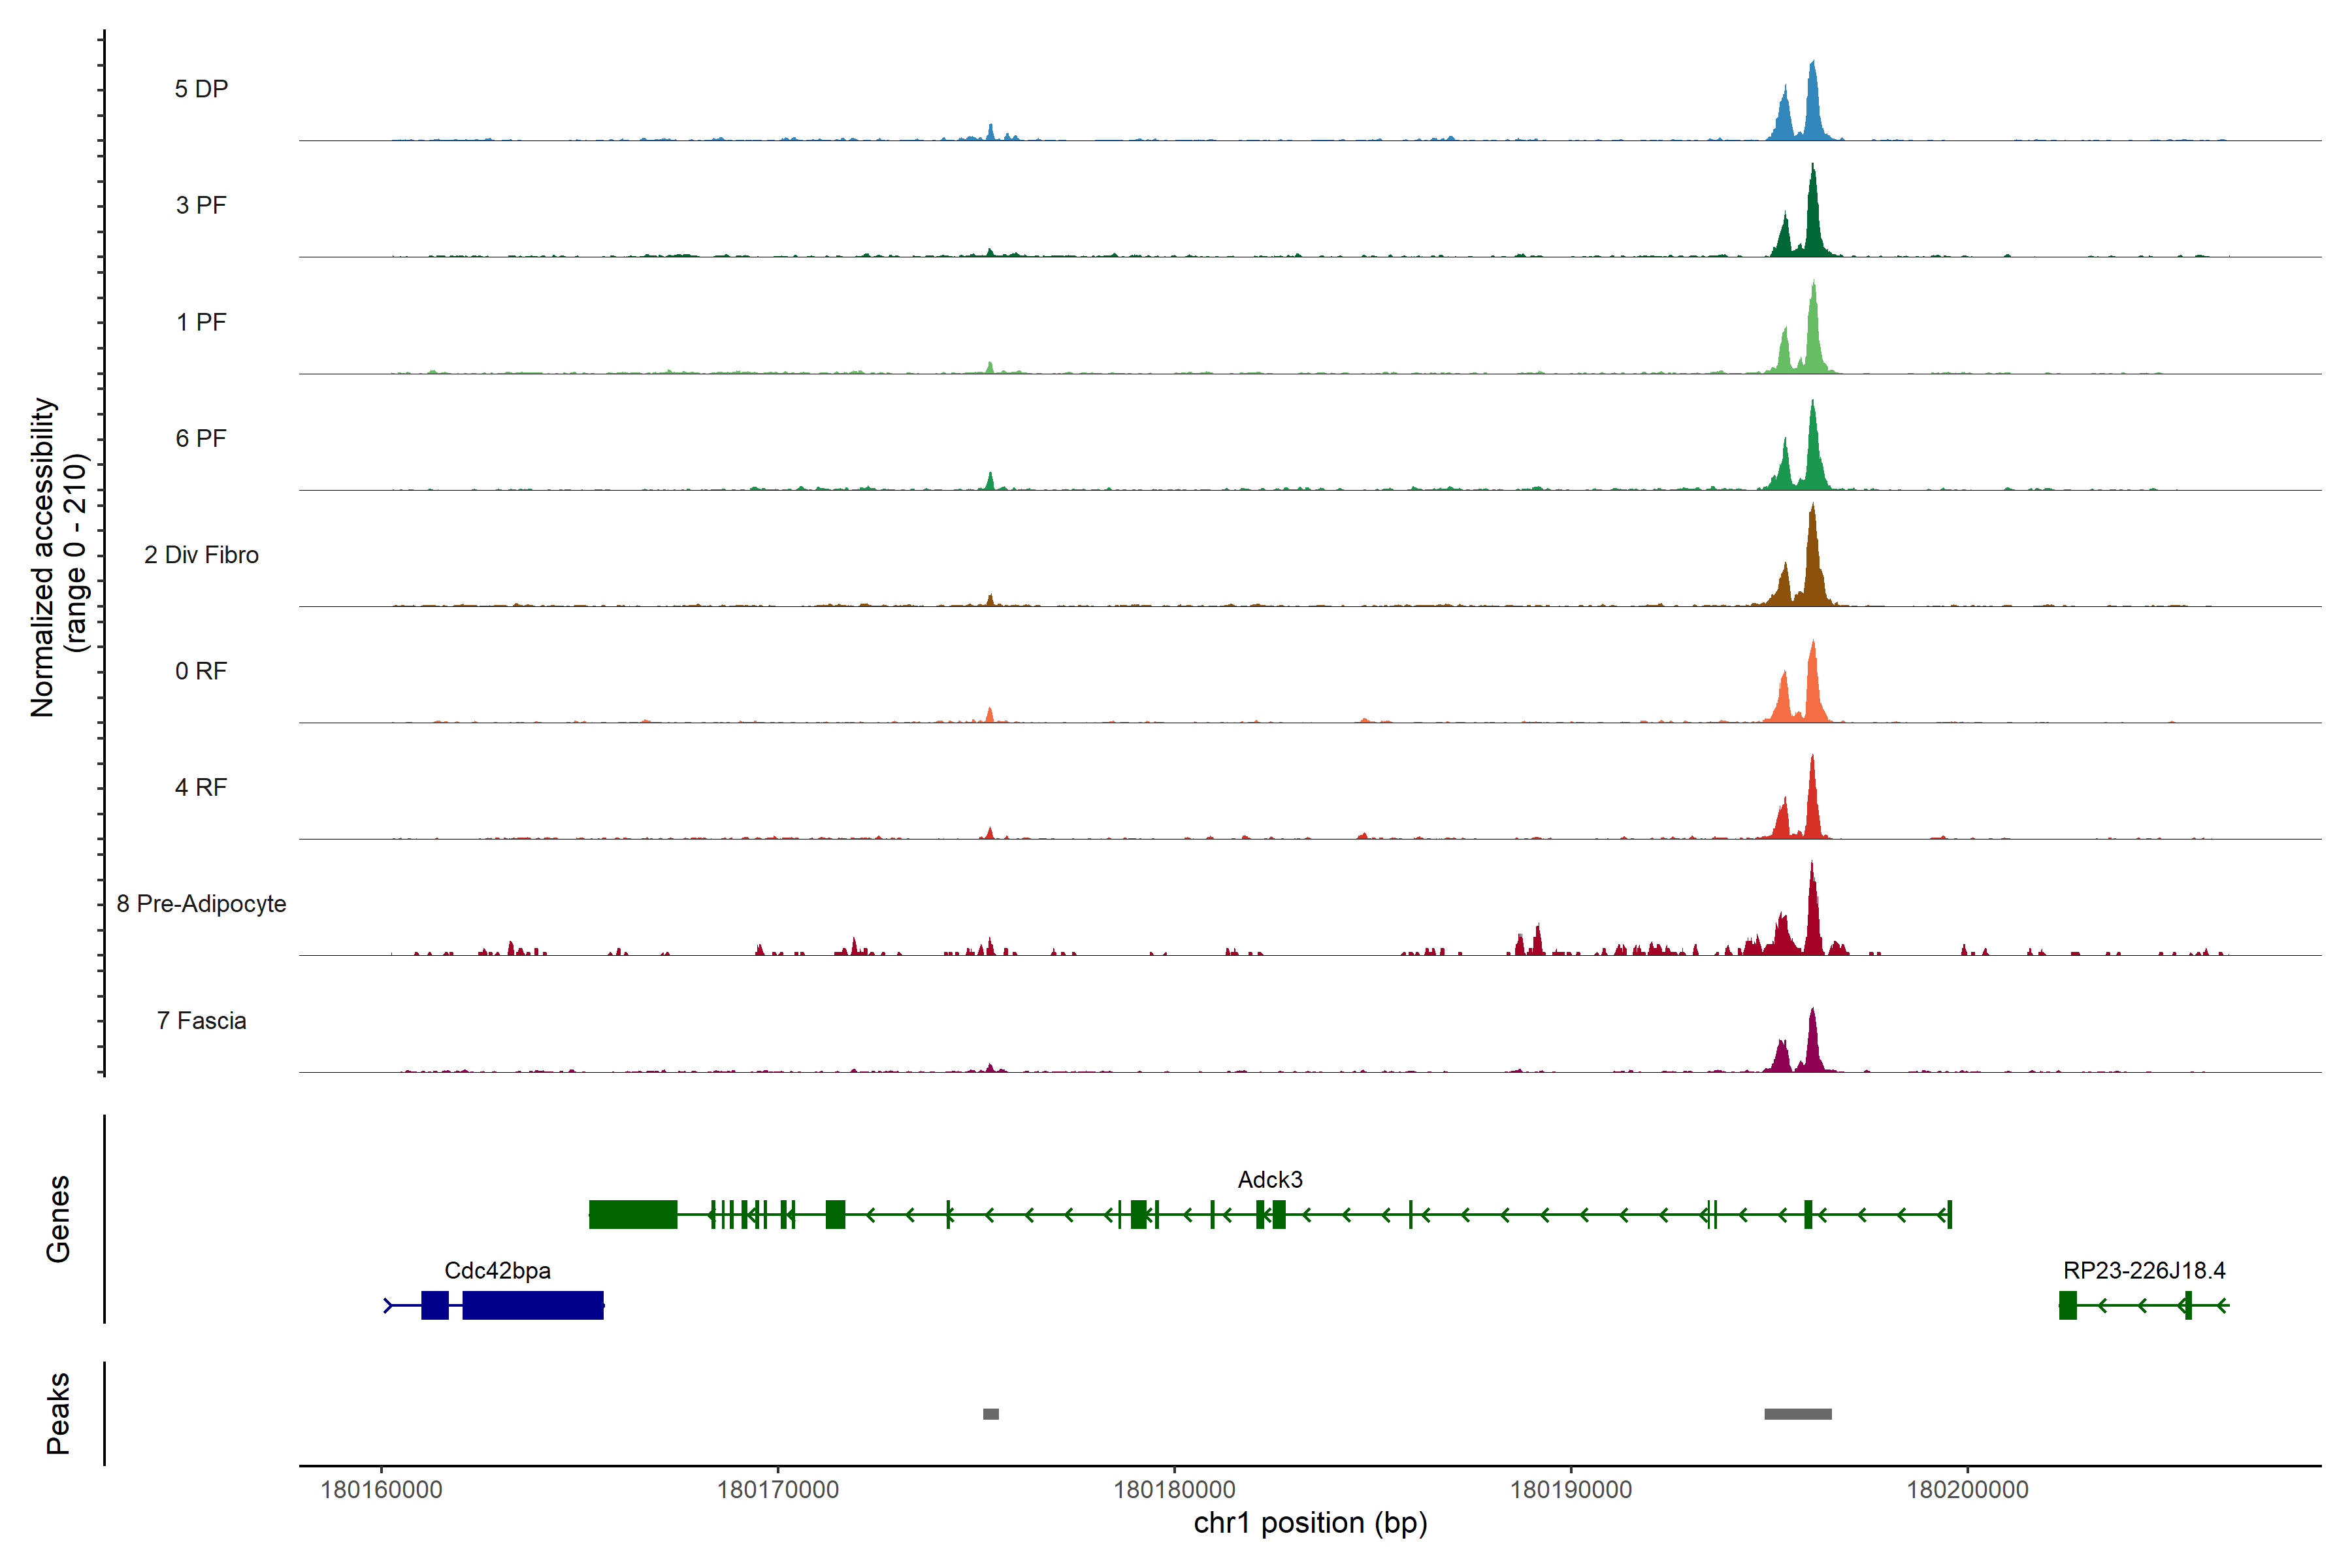Click the small gray peak bar
Viewport: 2352px width, 1568px height.
tap(991, 1414)
